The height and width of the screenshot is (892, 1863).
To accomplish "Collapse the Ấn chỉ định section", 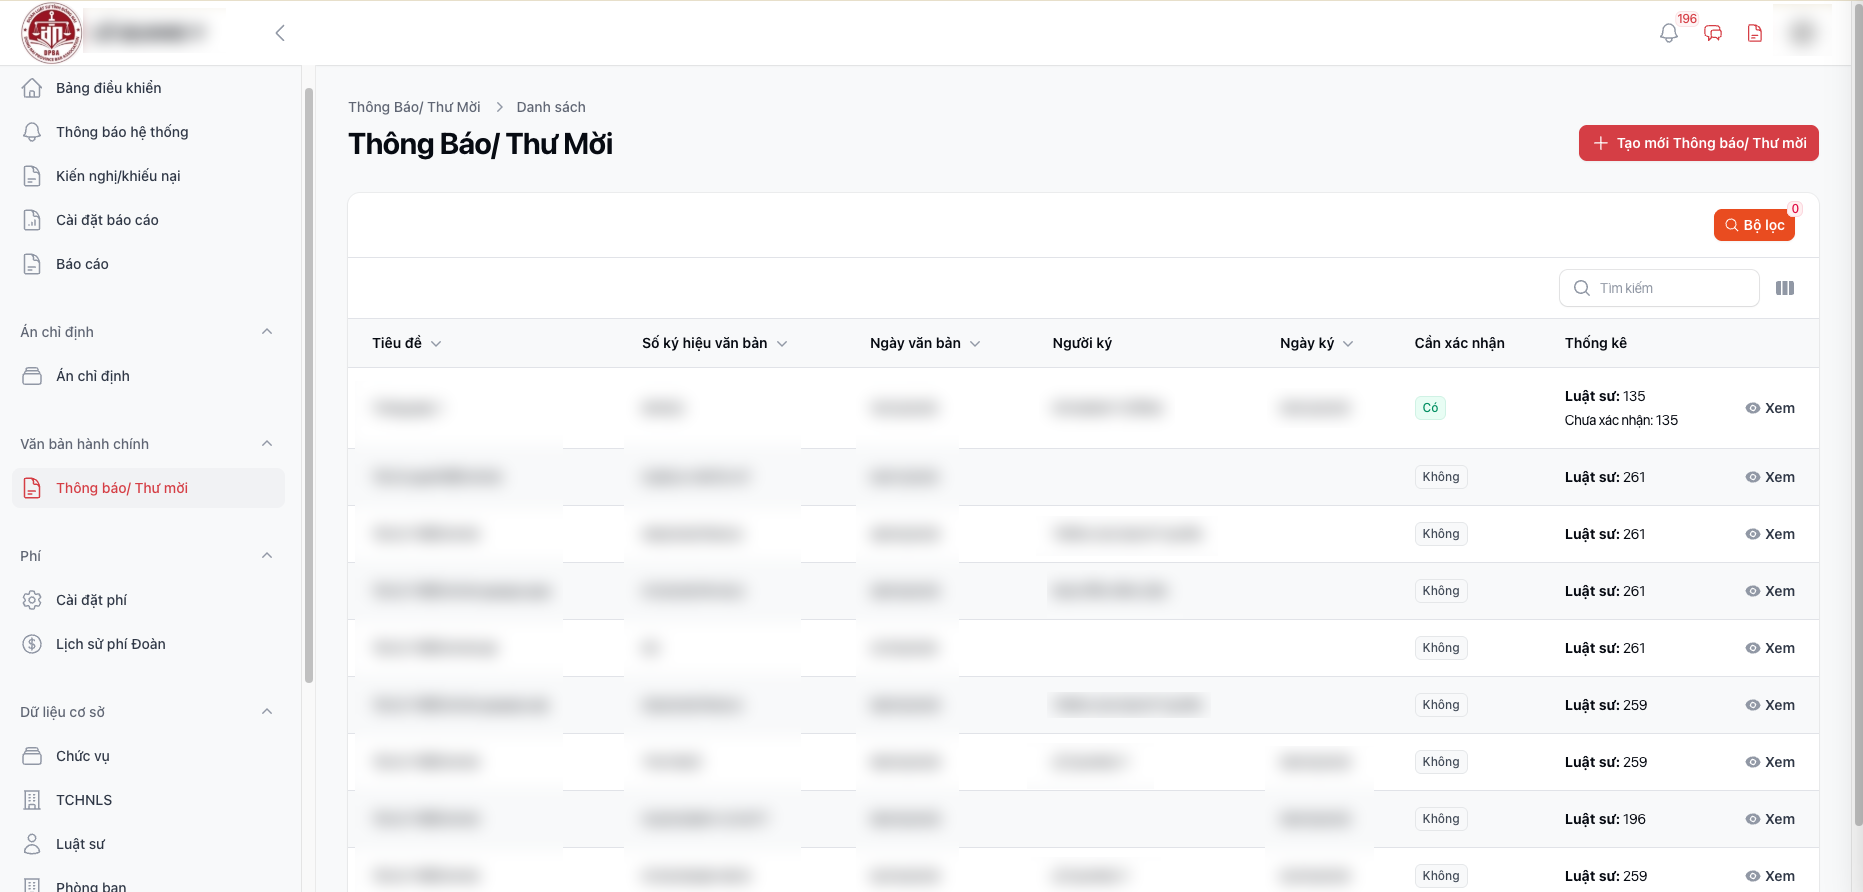I will [267, 332].
